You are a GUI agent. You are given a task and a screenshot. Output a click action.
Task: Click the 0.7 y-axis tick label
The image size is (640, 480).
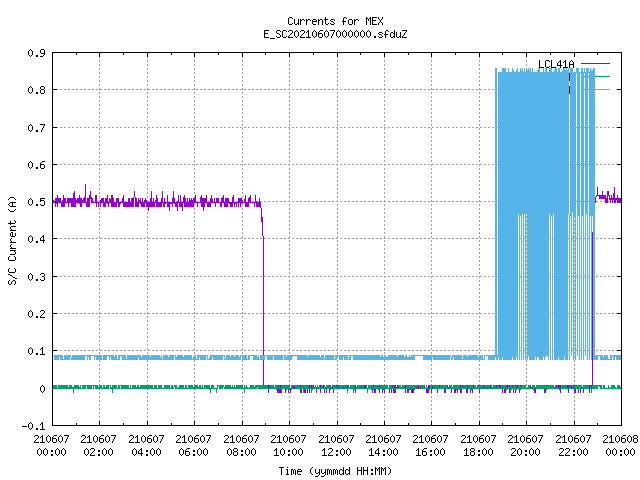(36, 128)
